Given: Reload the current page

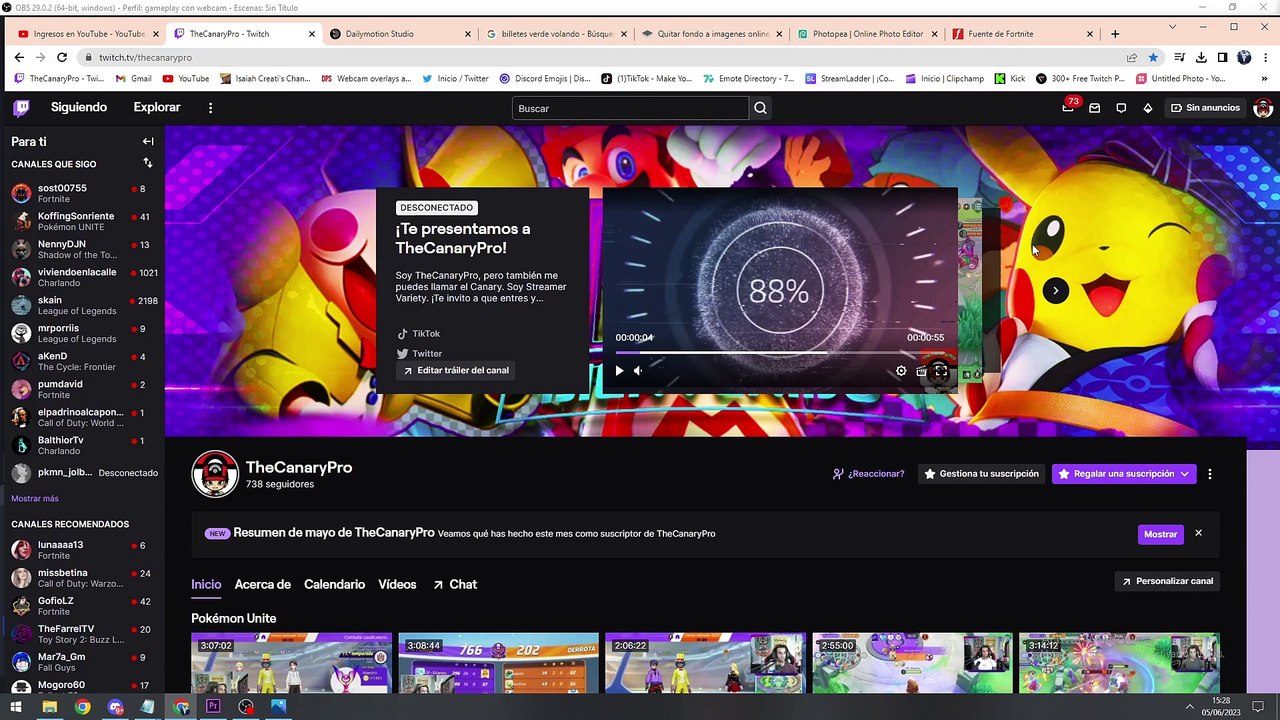Looking at the screenshot, I should (62, 58).
